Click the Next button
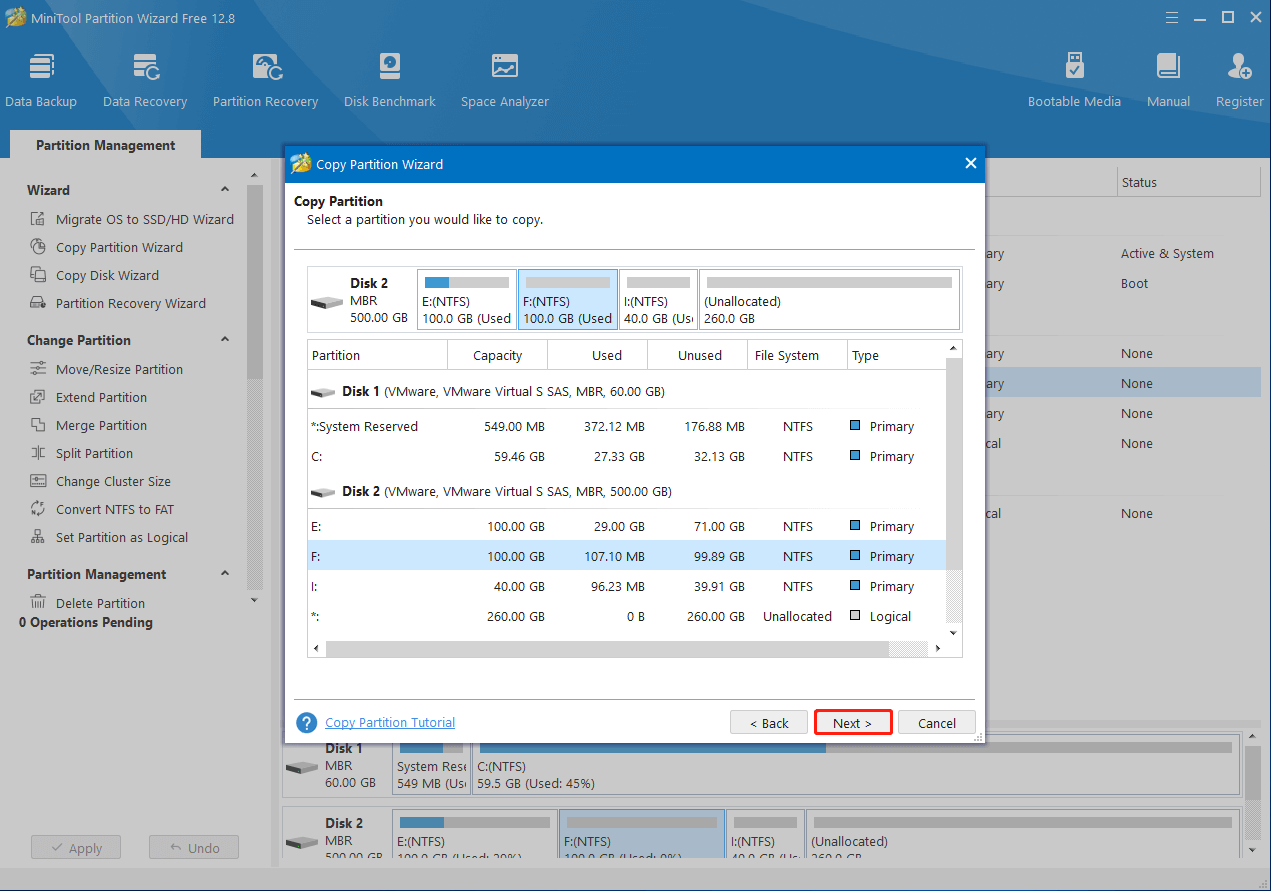Image resolution: width=1271 pixels, height=891 pixels. click(852, 723)
